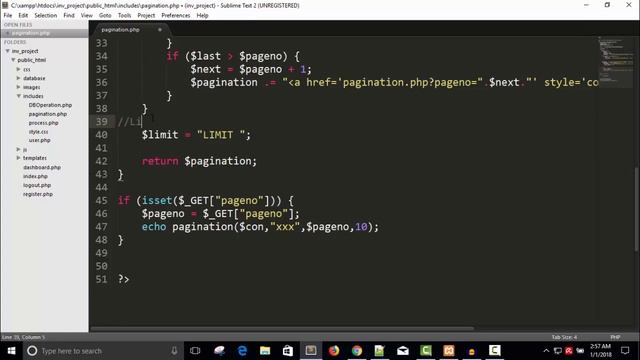
Task: Open index.php in the sidebar
Action: (35, 176)
